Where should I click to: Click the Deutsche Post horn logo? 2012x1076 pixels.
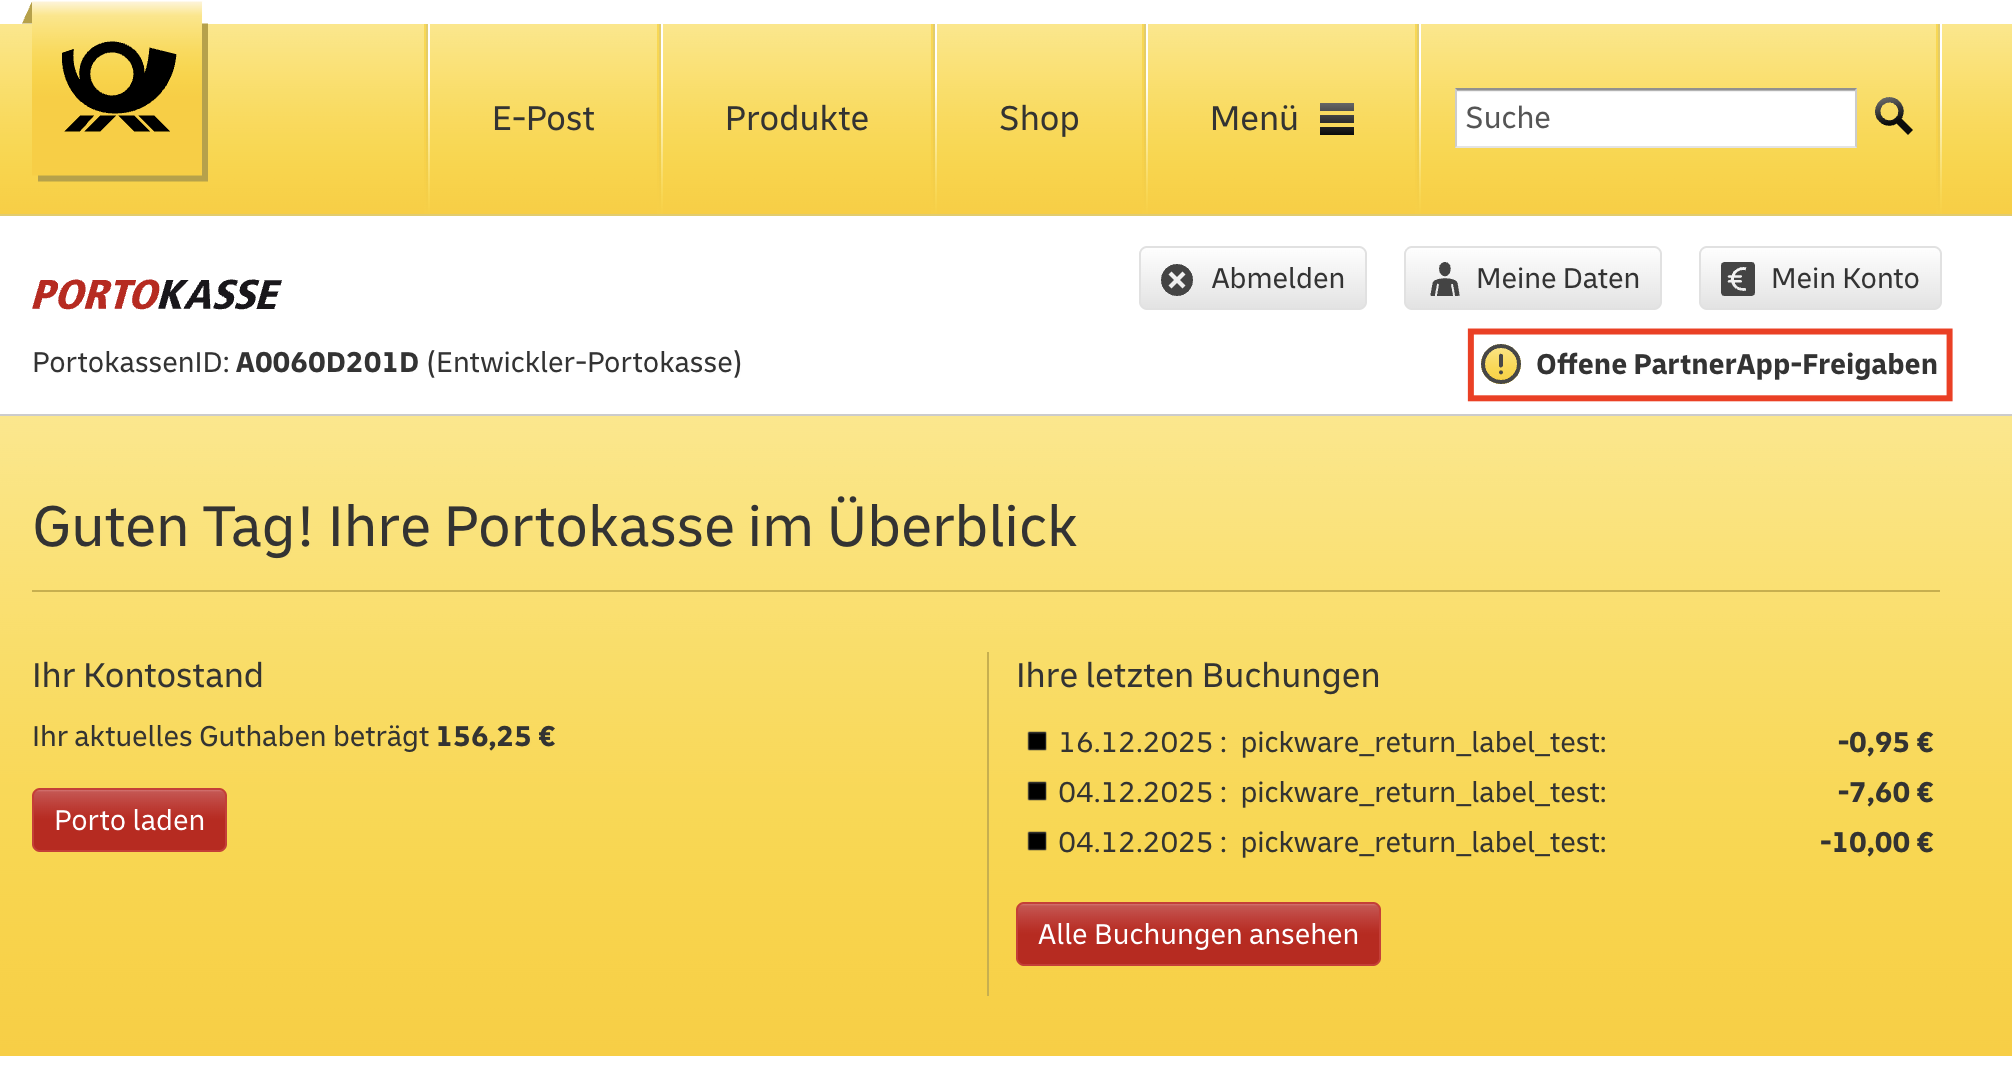click(x=118, y=90)
